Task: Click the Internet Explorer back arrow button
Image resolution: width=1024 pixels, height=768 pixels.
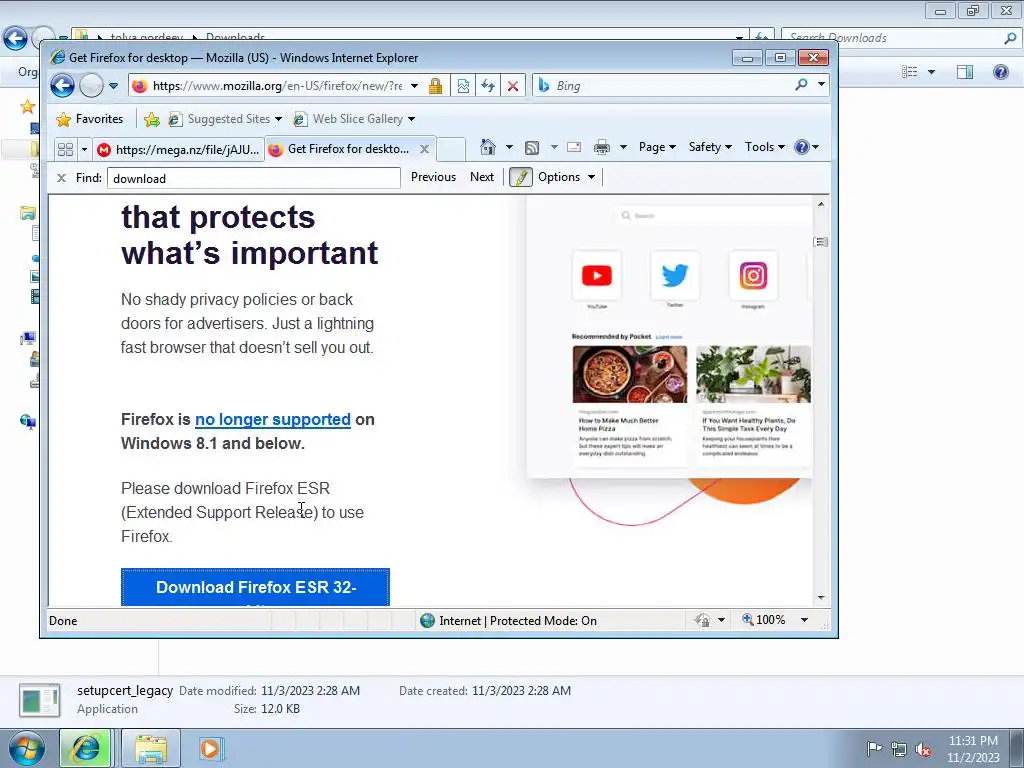Action: 62,86
